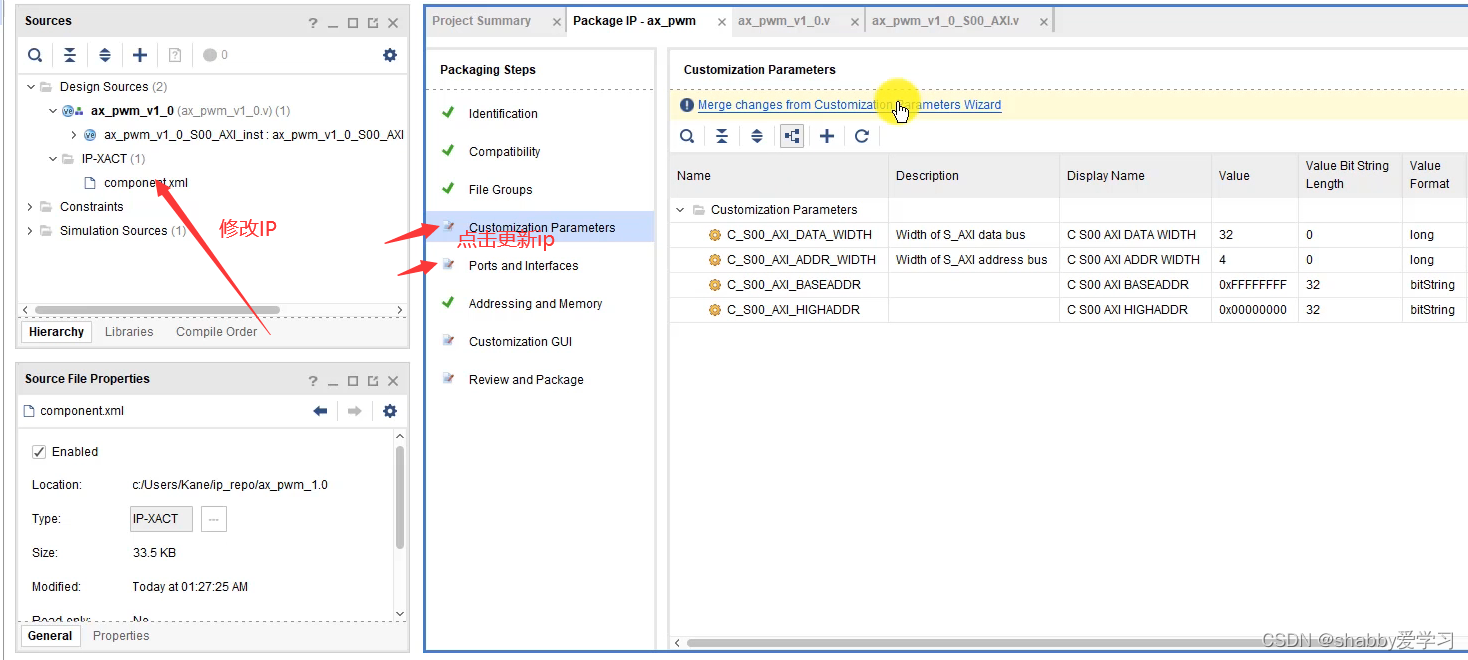Go forward with the Source File Properties arrow
This screenshot has height=660, width=1468.
pos(354,411)
